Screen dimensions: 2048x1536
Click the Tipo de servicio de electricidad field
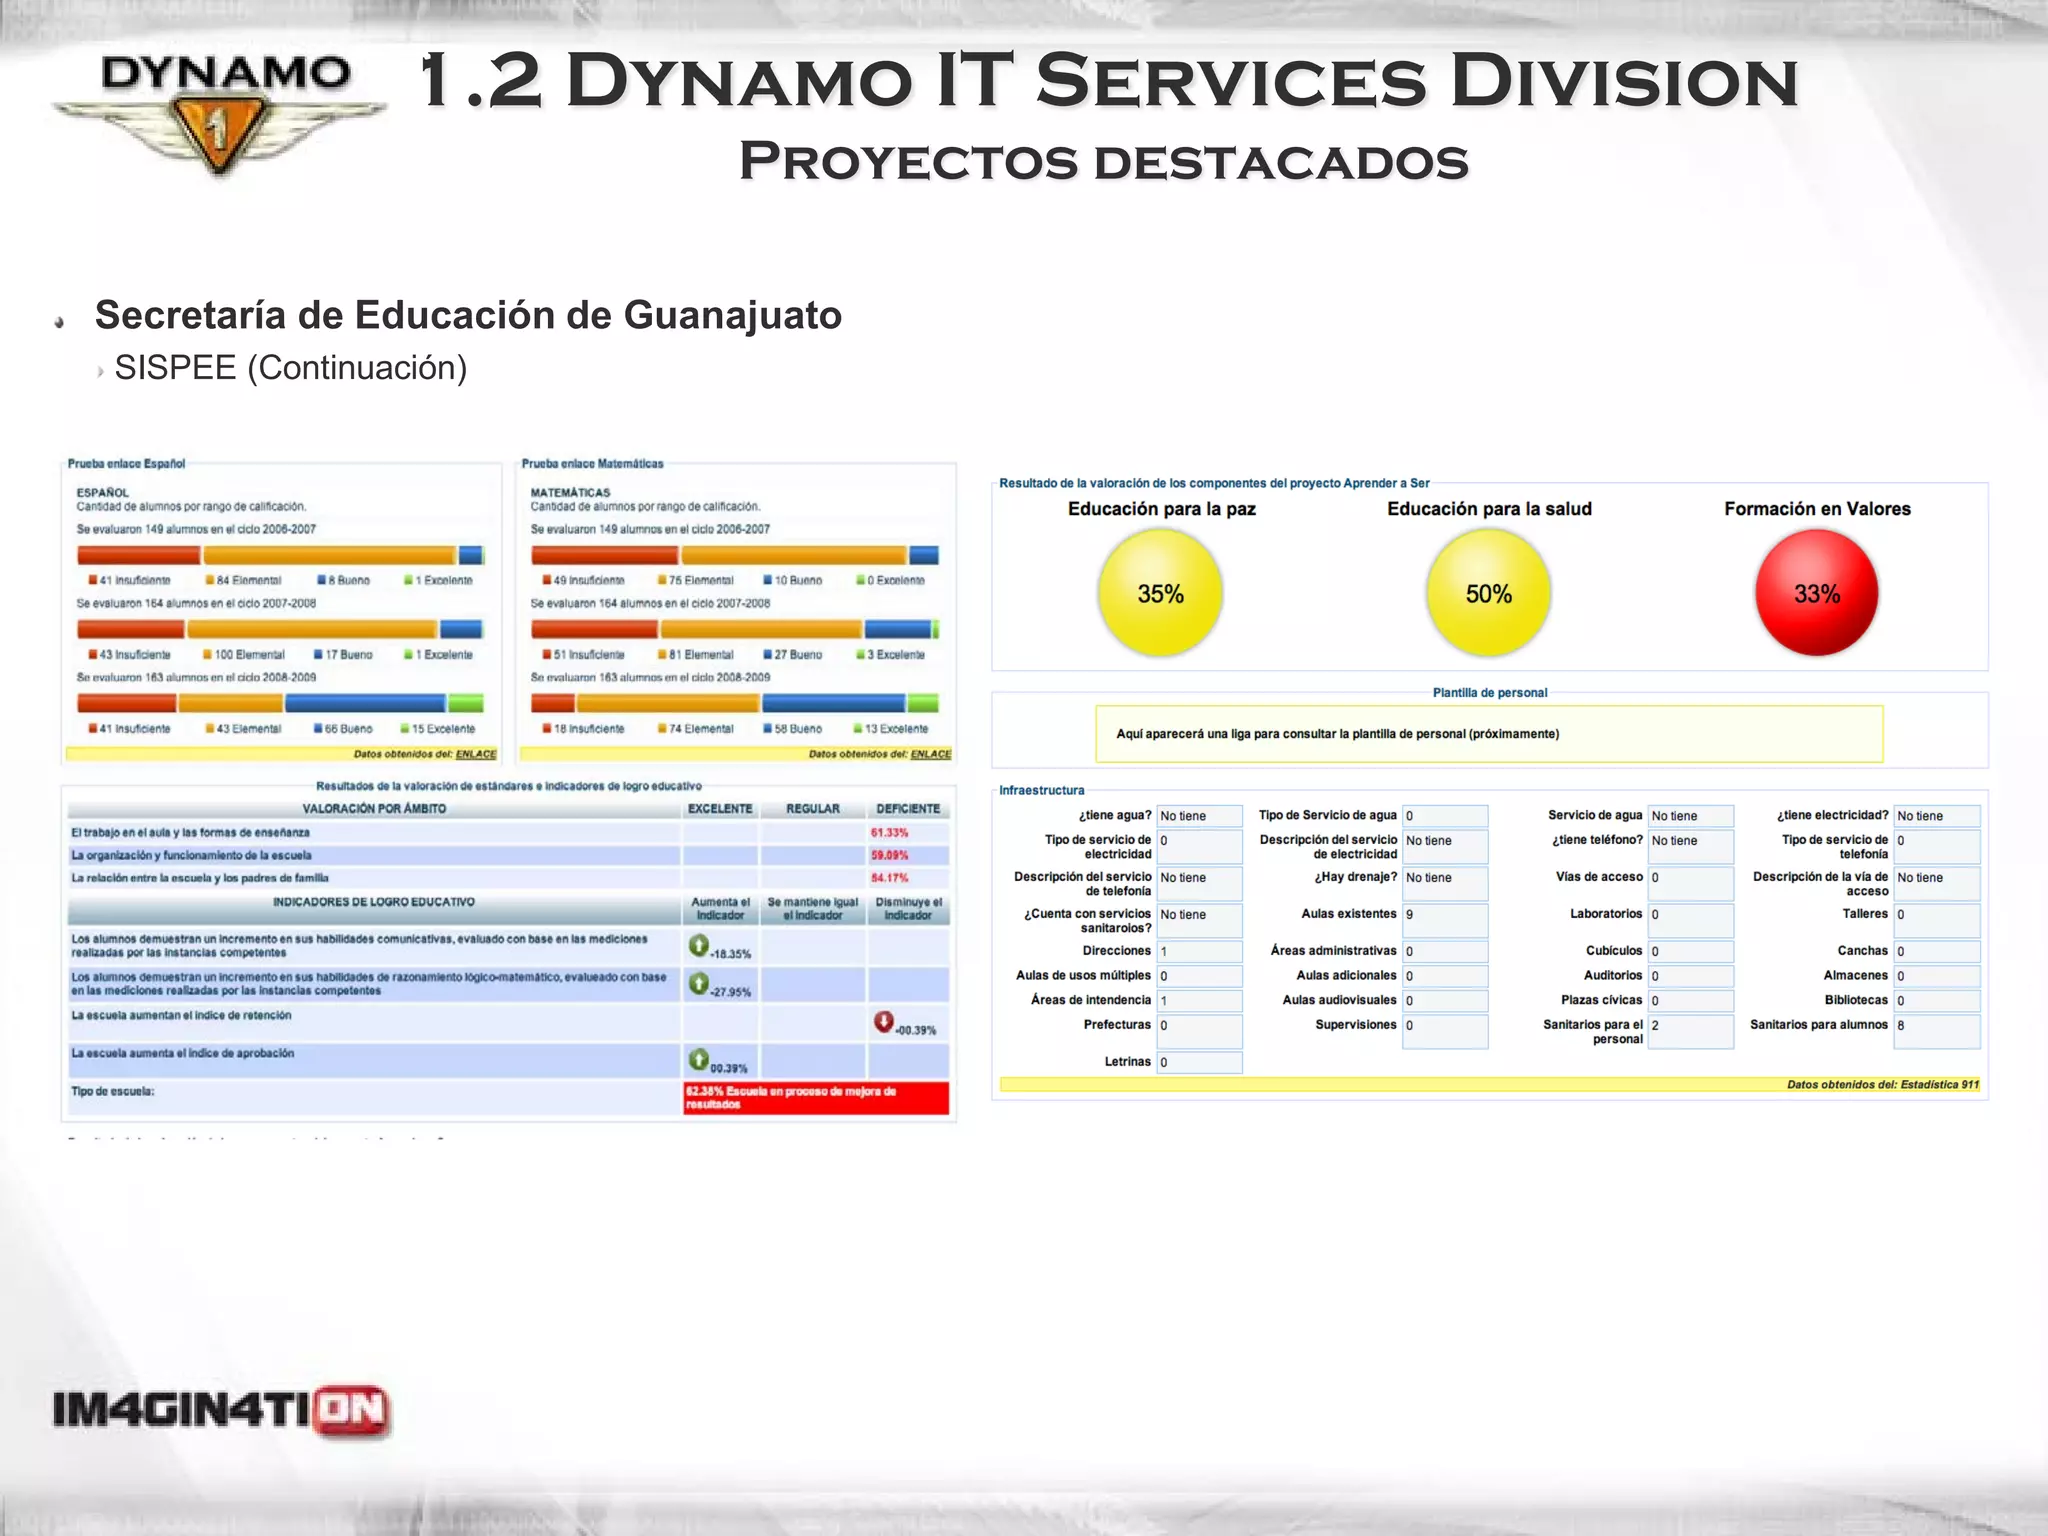click(1200, 847)
